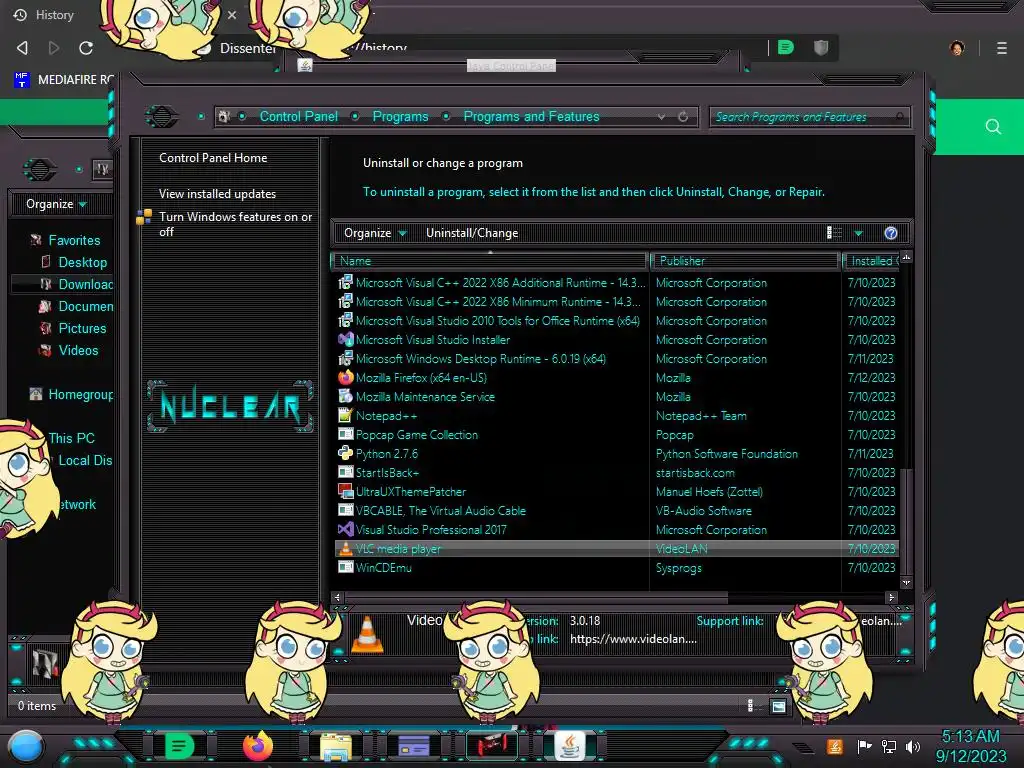The height and width of the screenshot is (768, 1024).
Task: Select Microsoft Visual Studio 2010 Tools for Office Runtime
Action: point(498,321)
